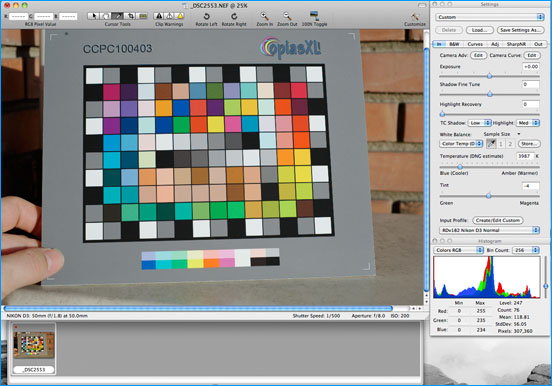Screen dimensions: 552x386
Task: Click the Zoom Out magnifier icon
Action: pyautogui.click(x=287, y=16)
